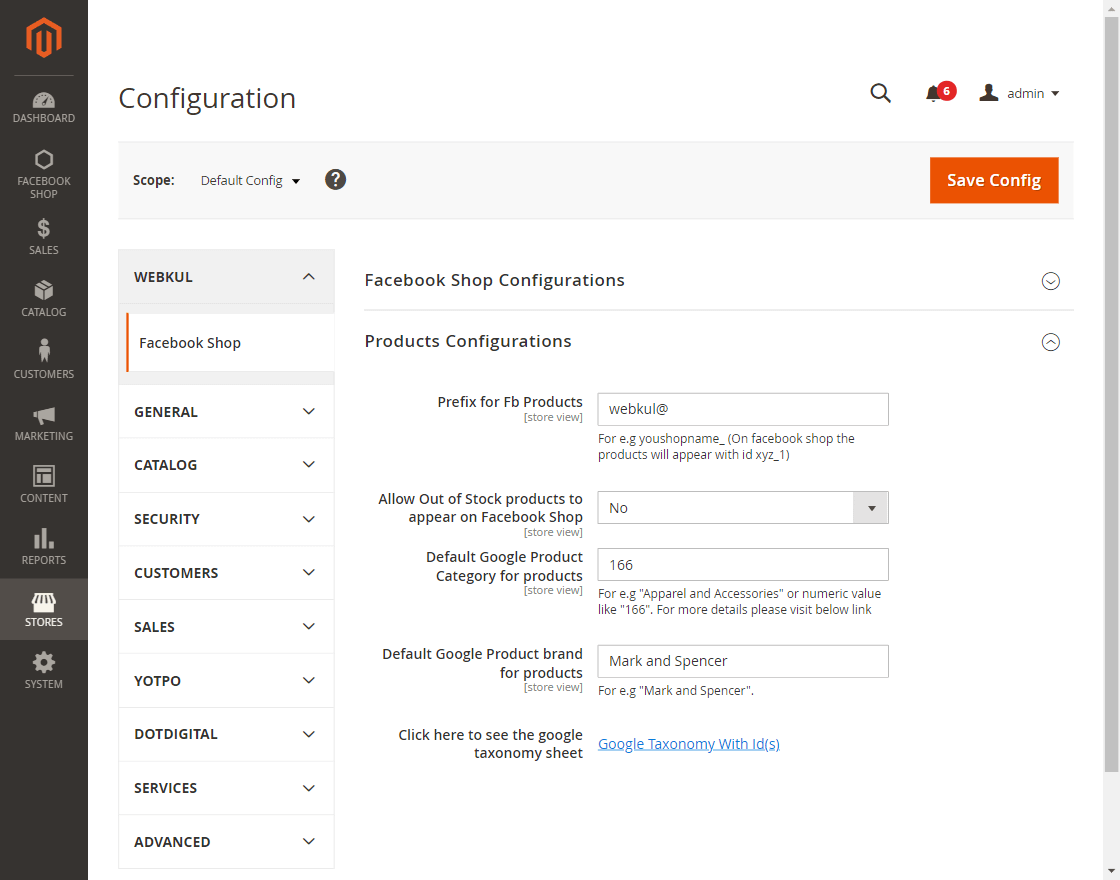1120x880 pixels.
Task: Click the Prefix for Fb Products field
Action: click(743, 409)
